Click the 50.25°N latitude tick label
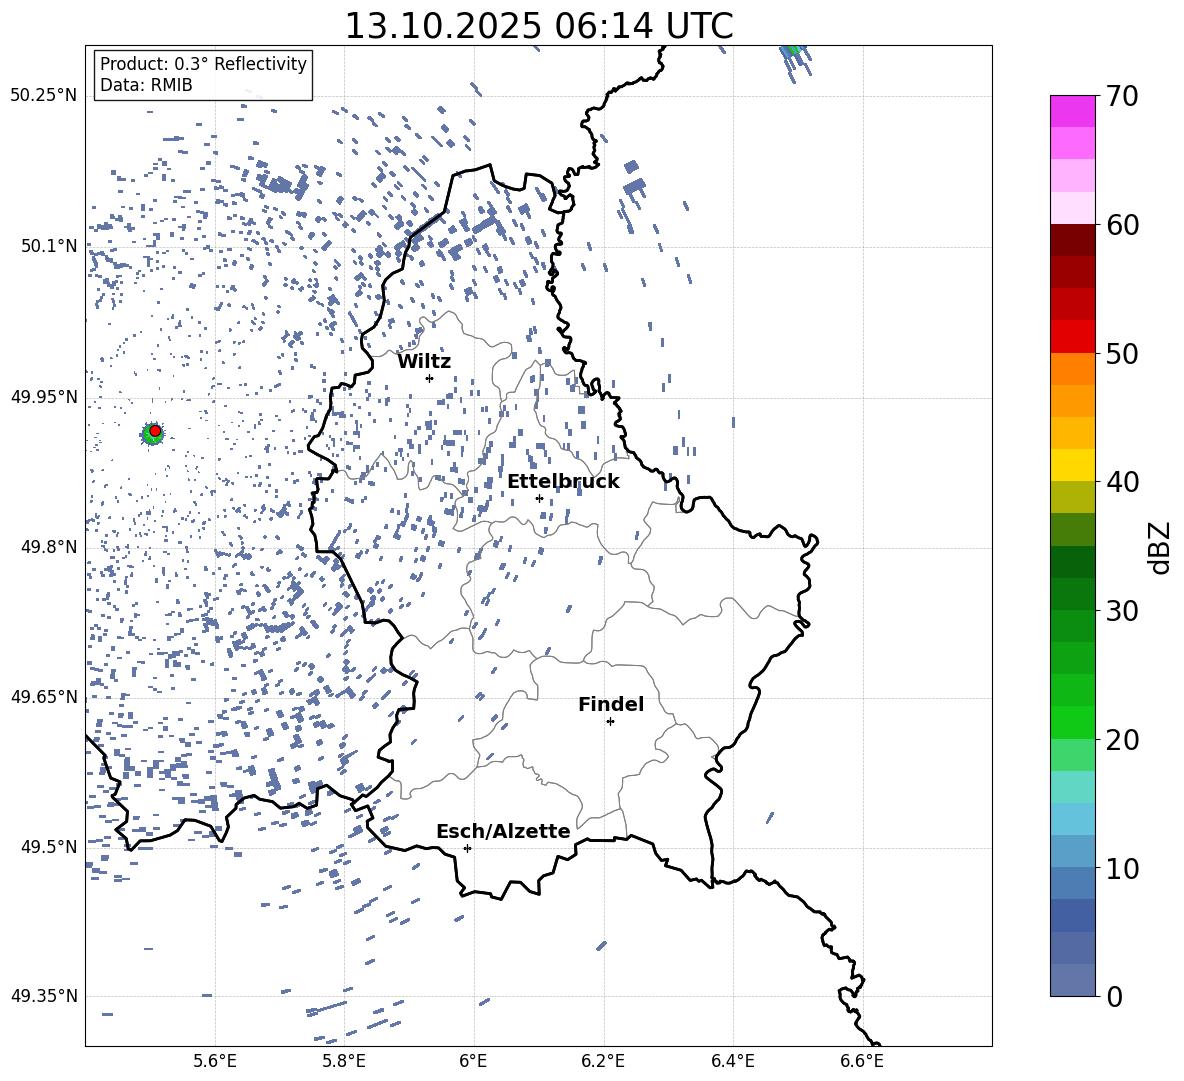The height and width of the screenshot is (1081, 1184). pyautogui.click(x=44, y=96)
